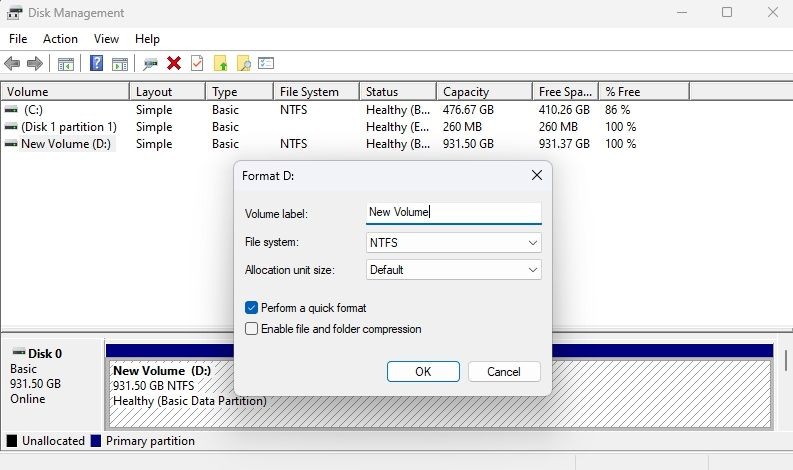The image size is (793, 470).
Task: Click drive icon beside New Volume (D:) row
Action: [11, 144]
